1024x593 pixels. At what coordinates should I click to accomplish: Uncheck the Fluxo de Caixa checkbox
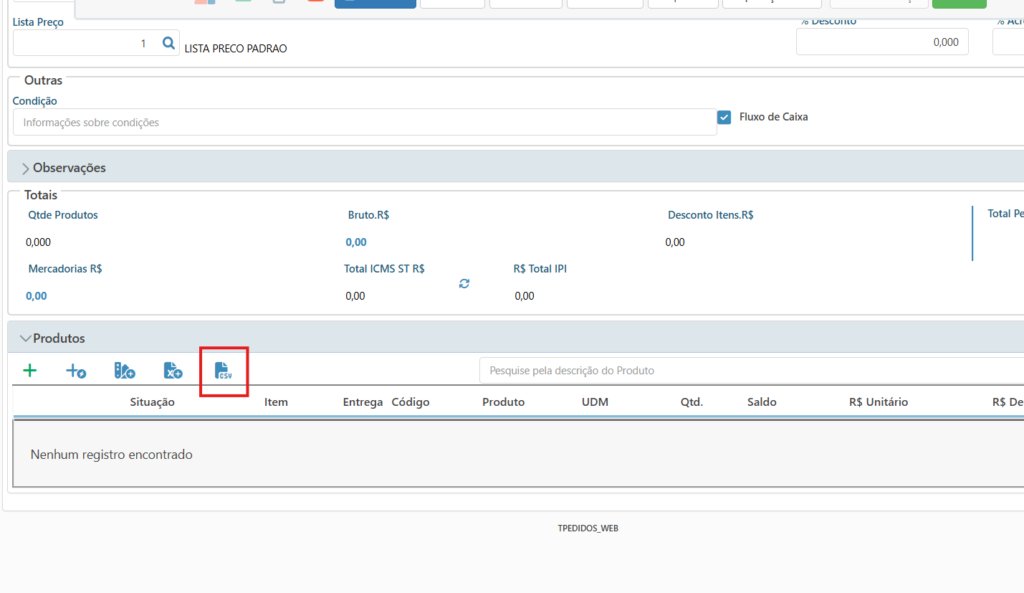click(x=724, y=117)
